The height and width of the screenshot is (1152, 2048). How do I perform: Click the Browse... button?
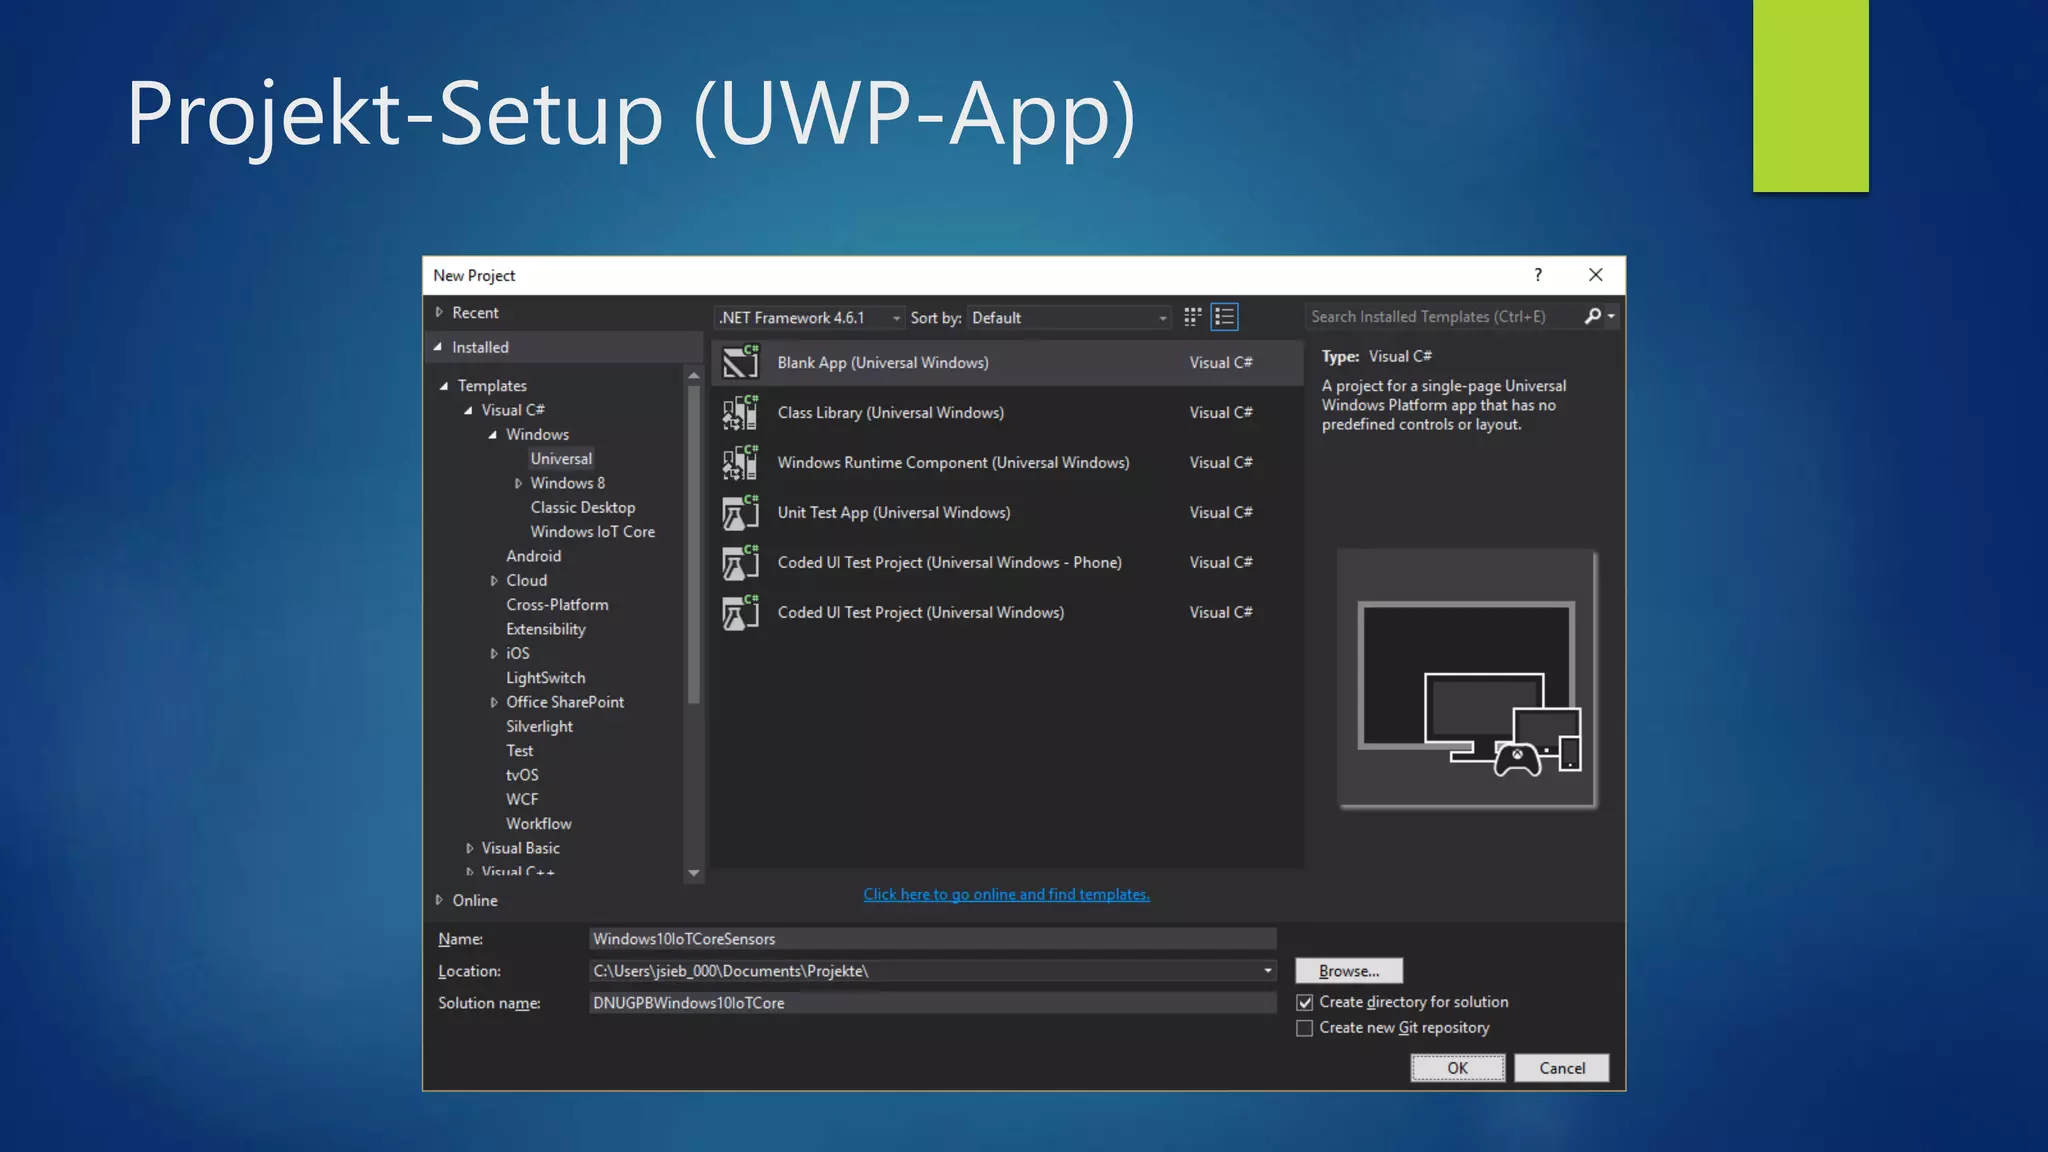tap(1348, 971)
